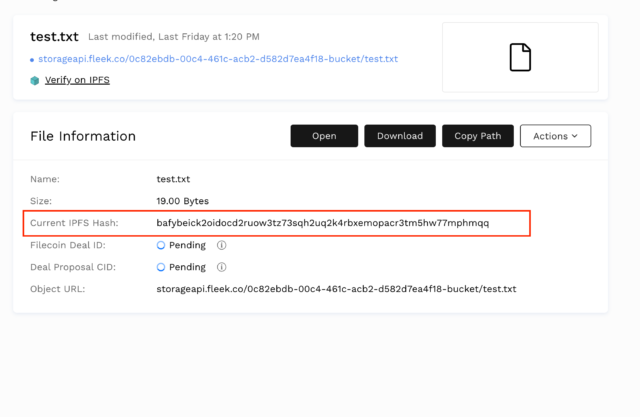Click the info icon beside Deal Proposal CID
640x417 pixels.
tap(221, 267)
